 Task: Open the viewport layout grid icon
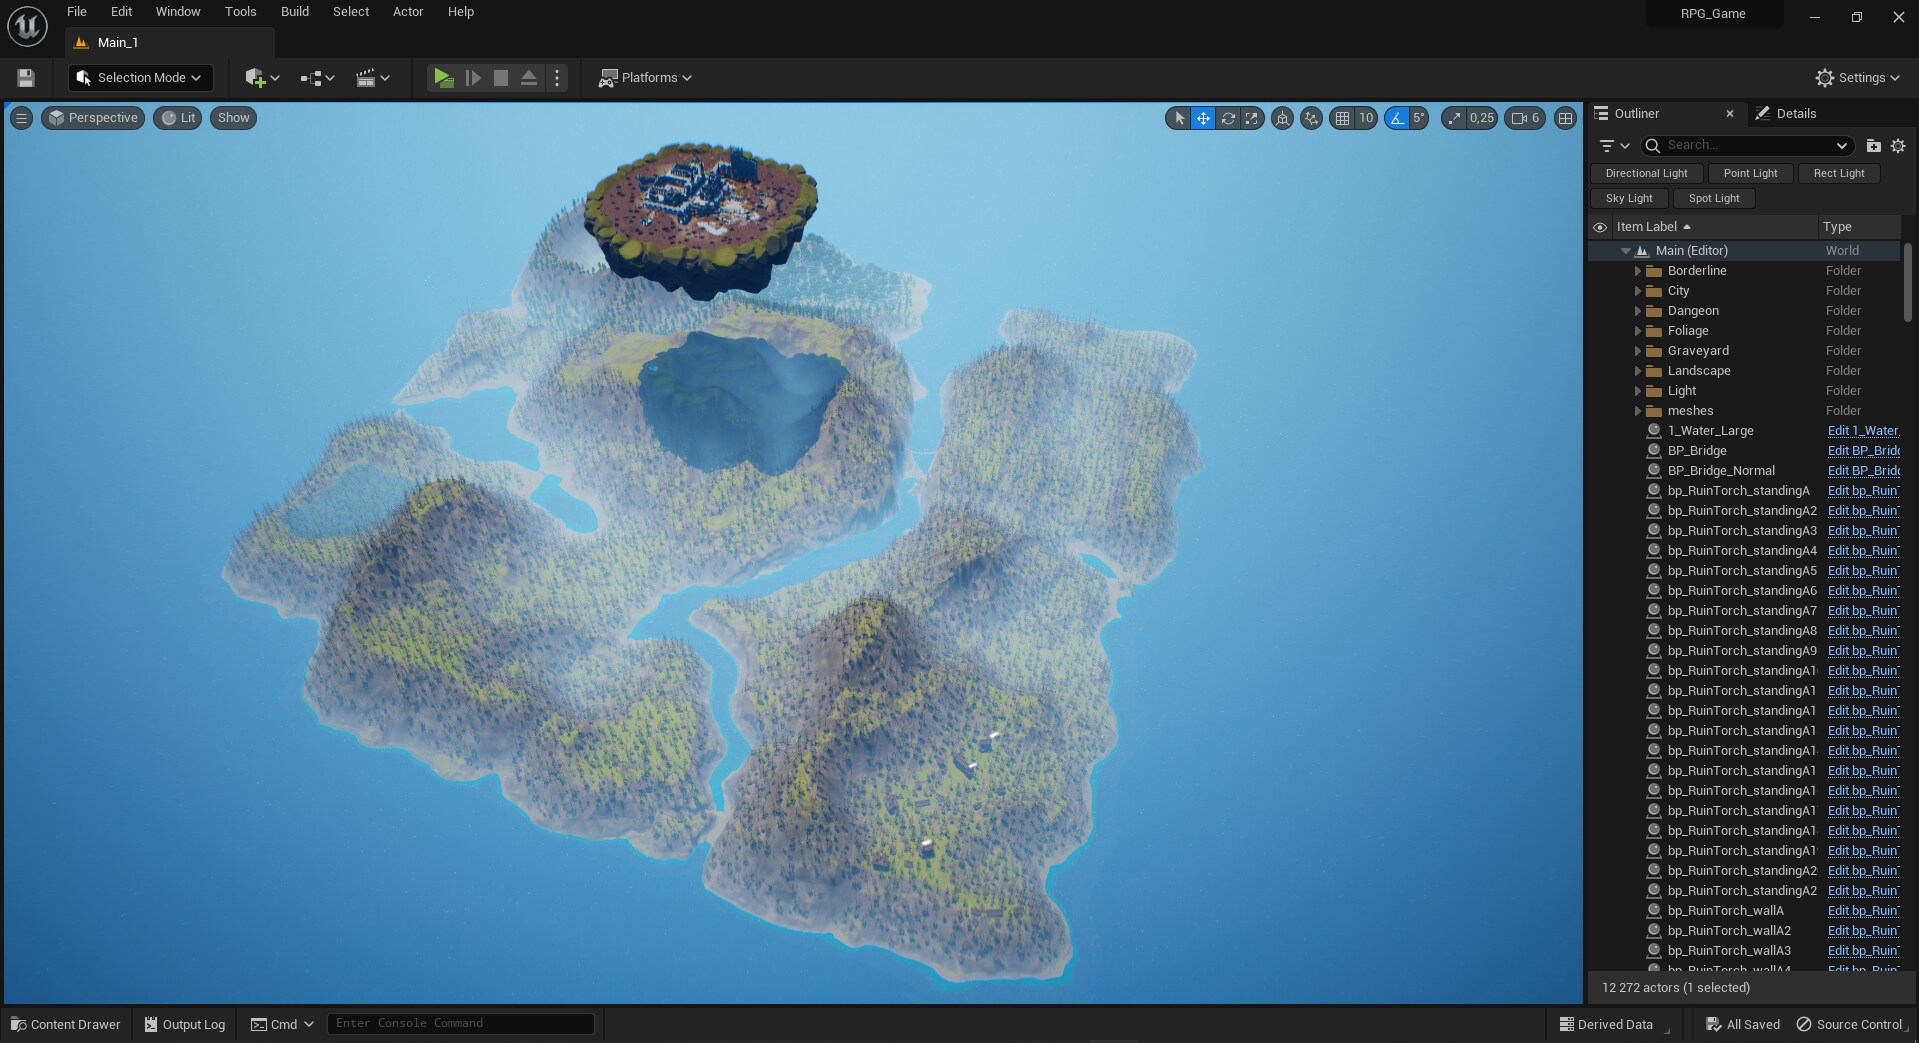(x=1565, y=118)
